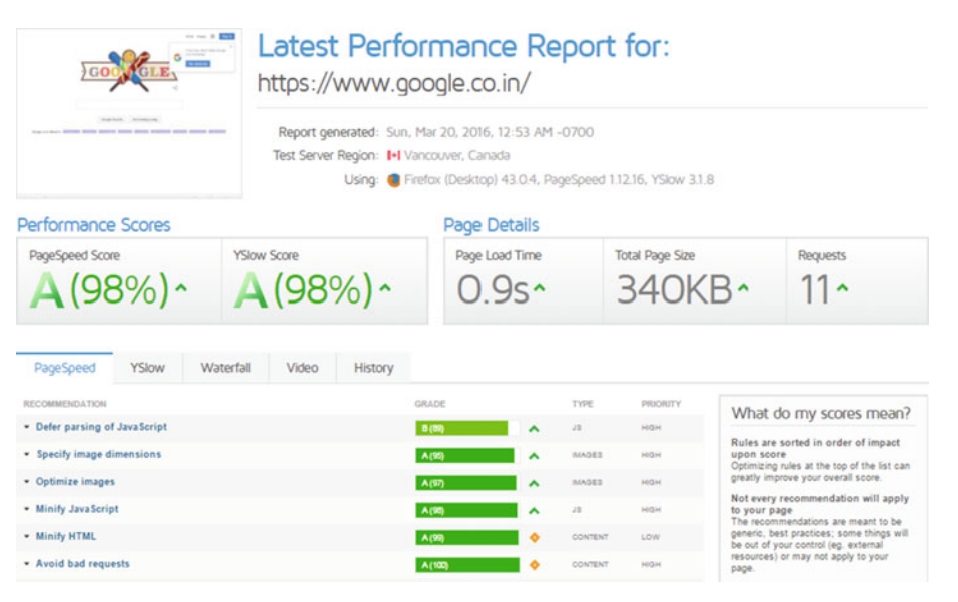The height and width of the screenshot is (602, 958).
Task: Click the Total Page Size up arrow
Action: click(743, 287)
